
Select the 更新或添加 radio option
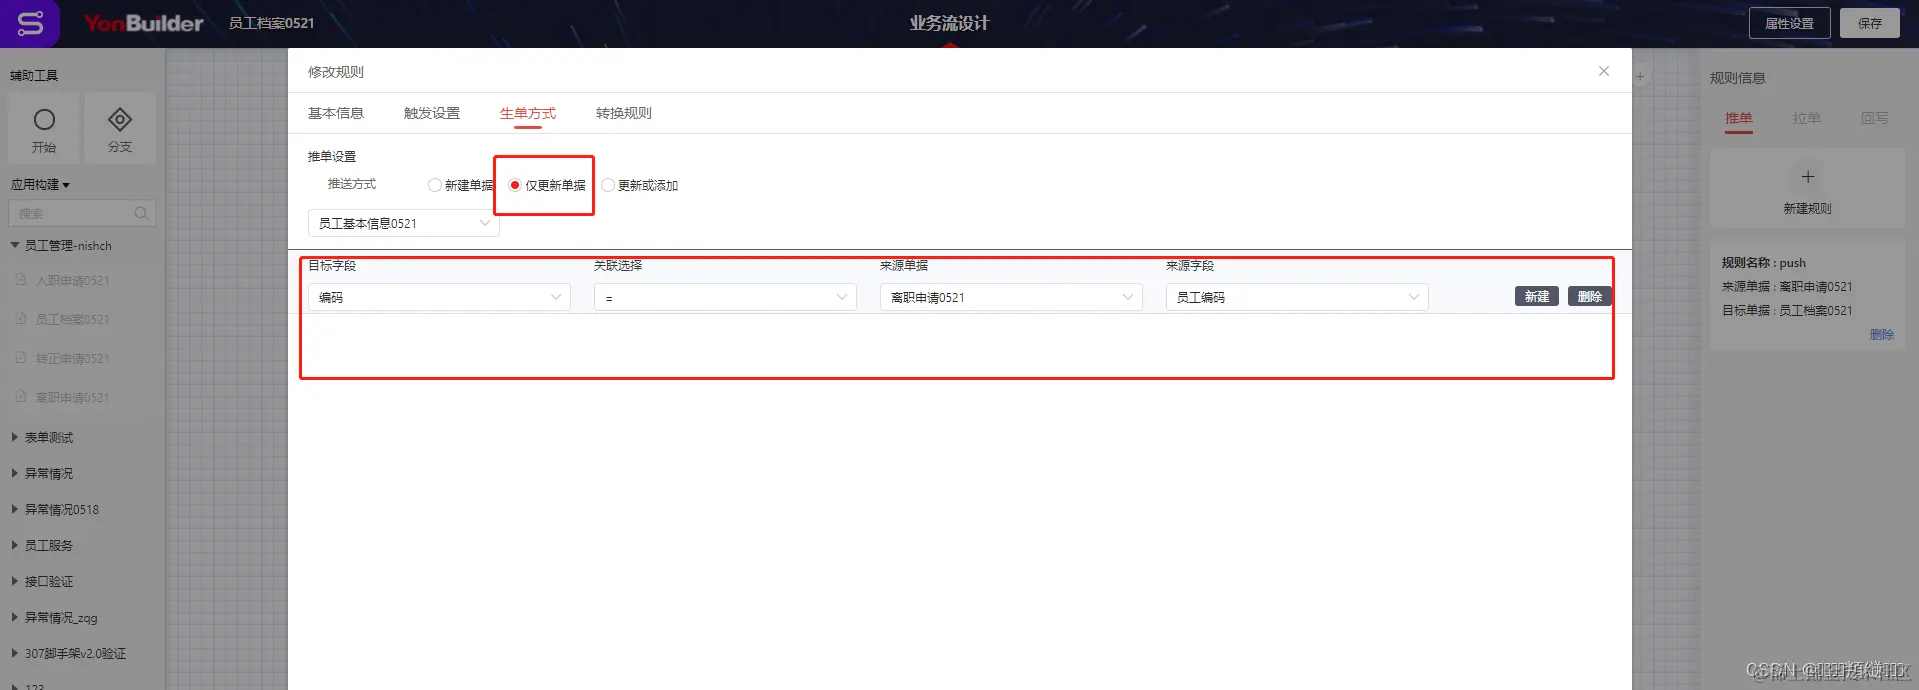(x=608, y=185)
